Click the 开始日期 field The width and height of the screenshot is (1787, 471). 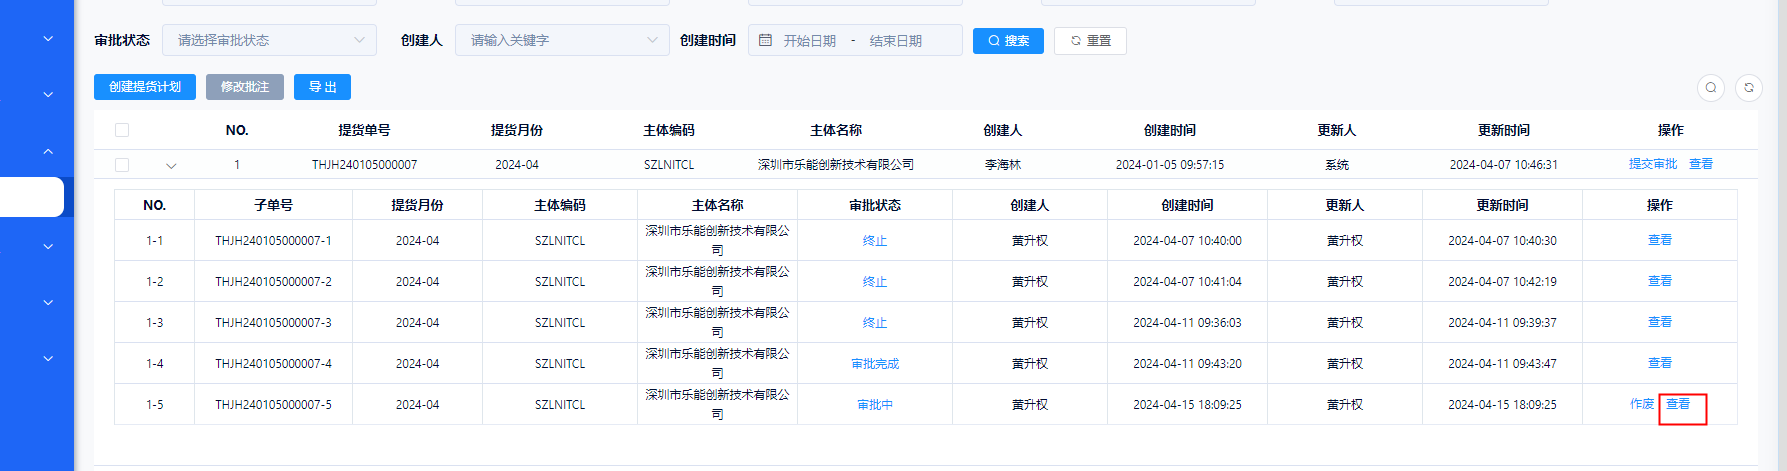809,41
